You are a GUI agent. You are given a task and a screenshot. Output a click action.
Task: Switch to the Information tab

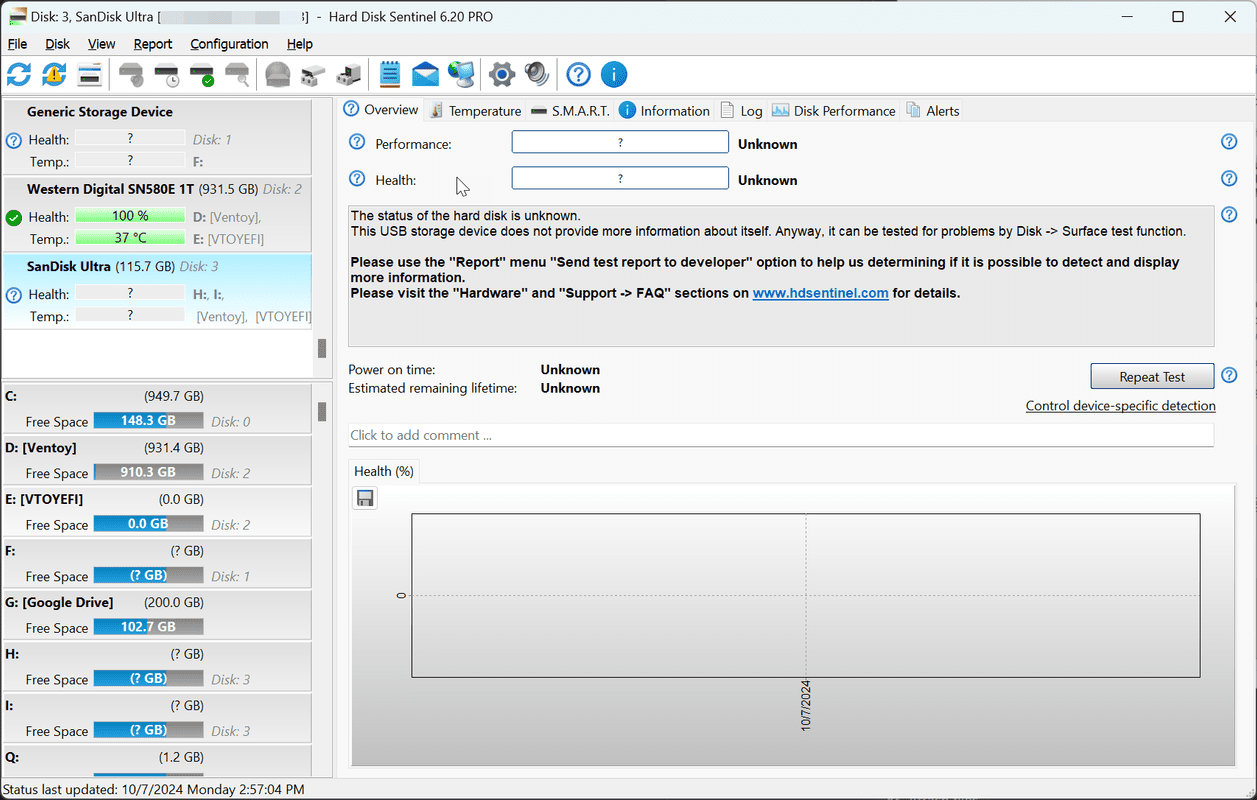pyautogui.click(x=664, y=111)
